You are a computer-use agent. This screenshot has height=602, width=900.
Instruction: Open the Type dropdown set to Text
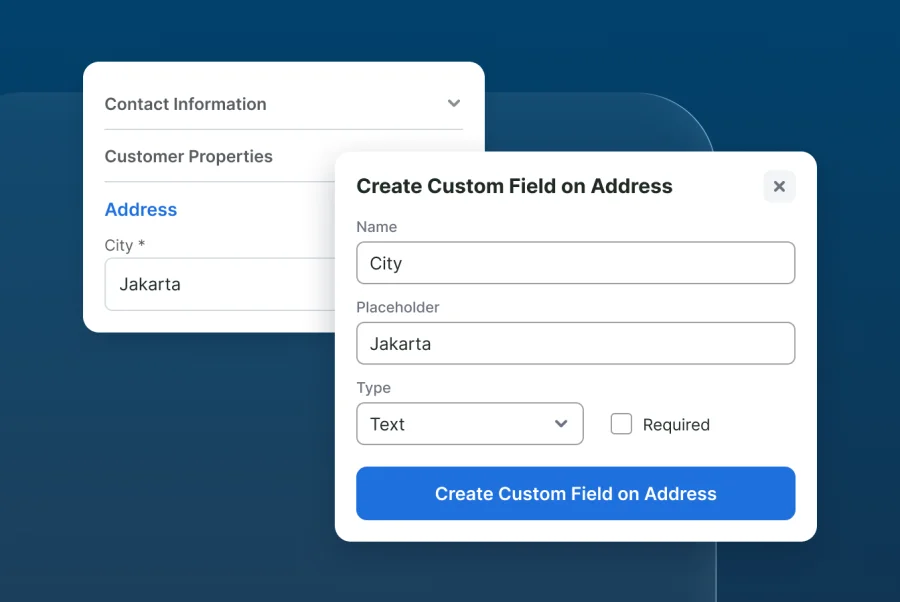470,424
